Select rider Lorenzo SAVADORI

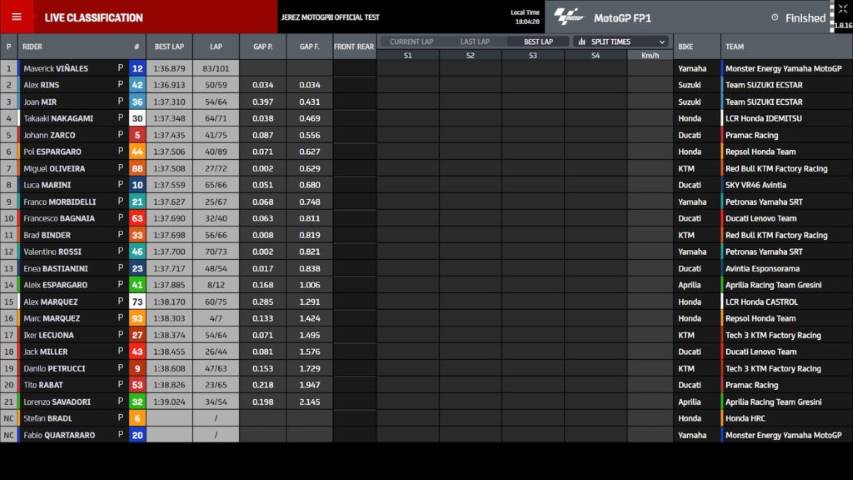click(57, 402)
